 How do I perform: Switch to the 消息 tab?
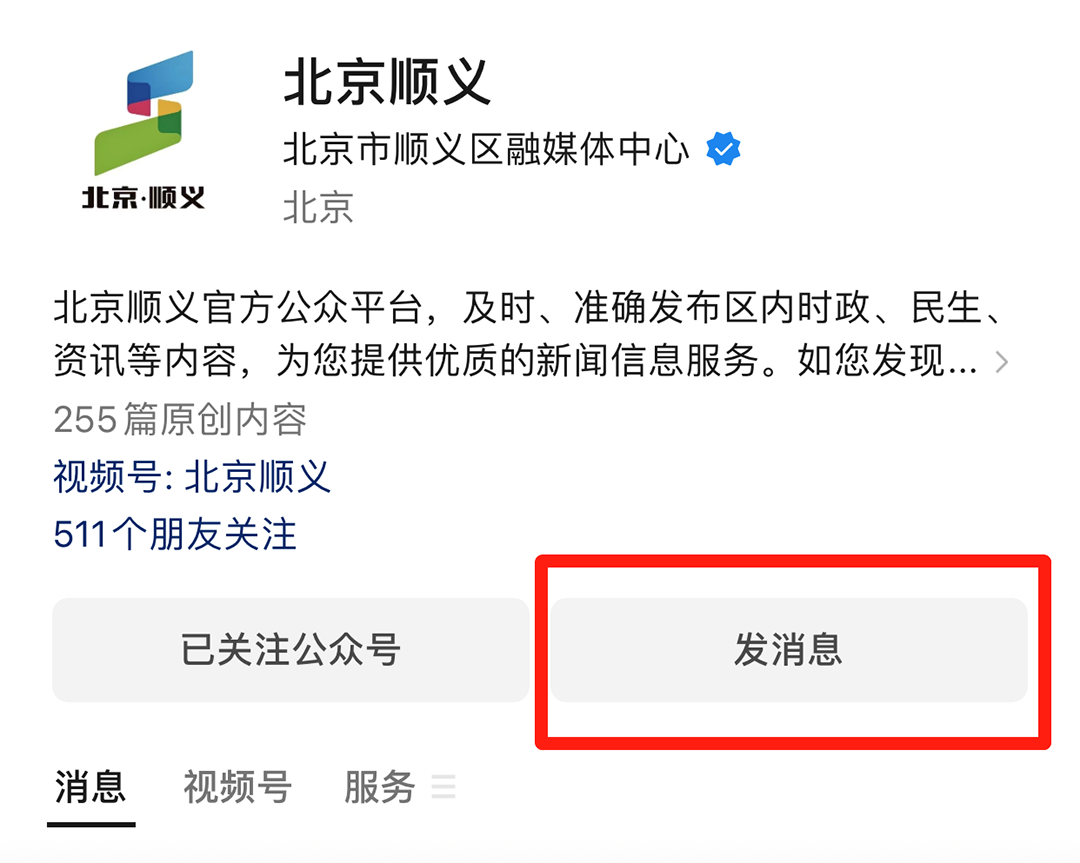click(x=90, y=786)
